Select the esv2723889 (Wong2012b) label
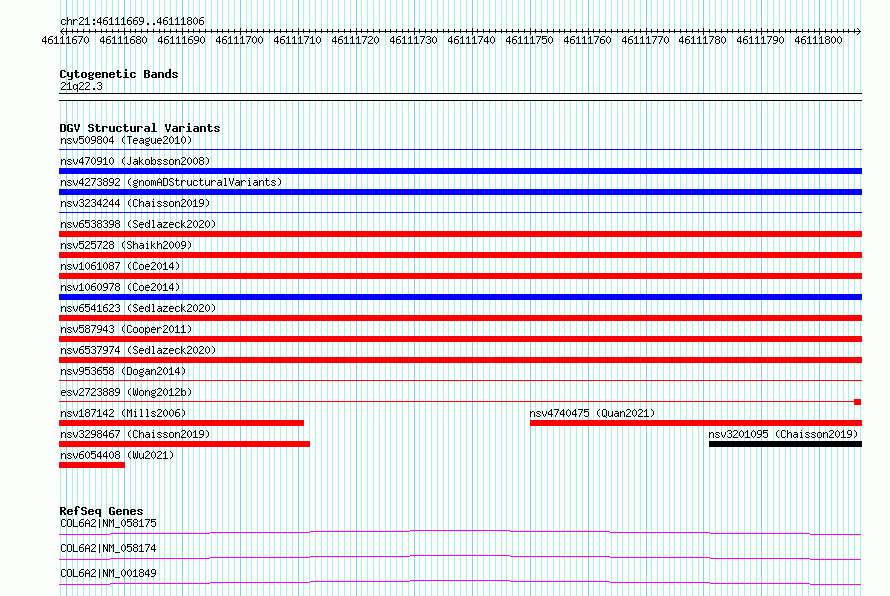890x596 pixels. click(126, 392)
